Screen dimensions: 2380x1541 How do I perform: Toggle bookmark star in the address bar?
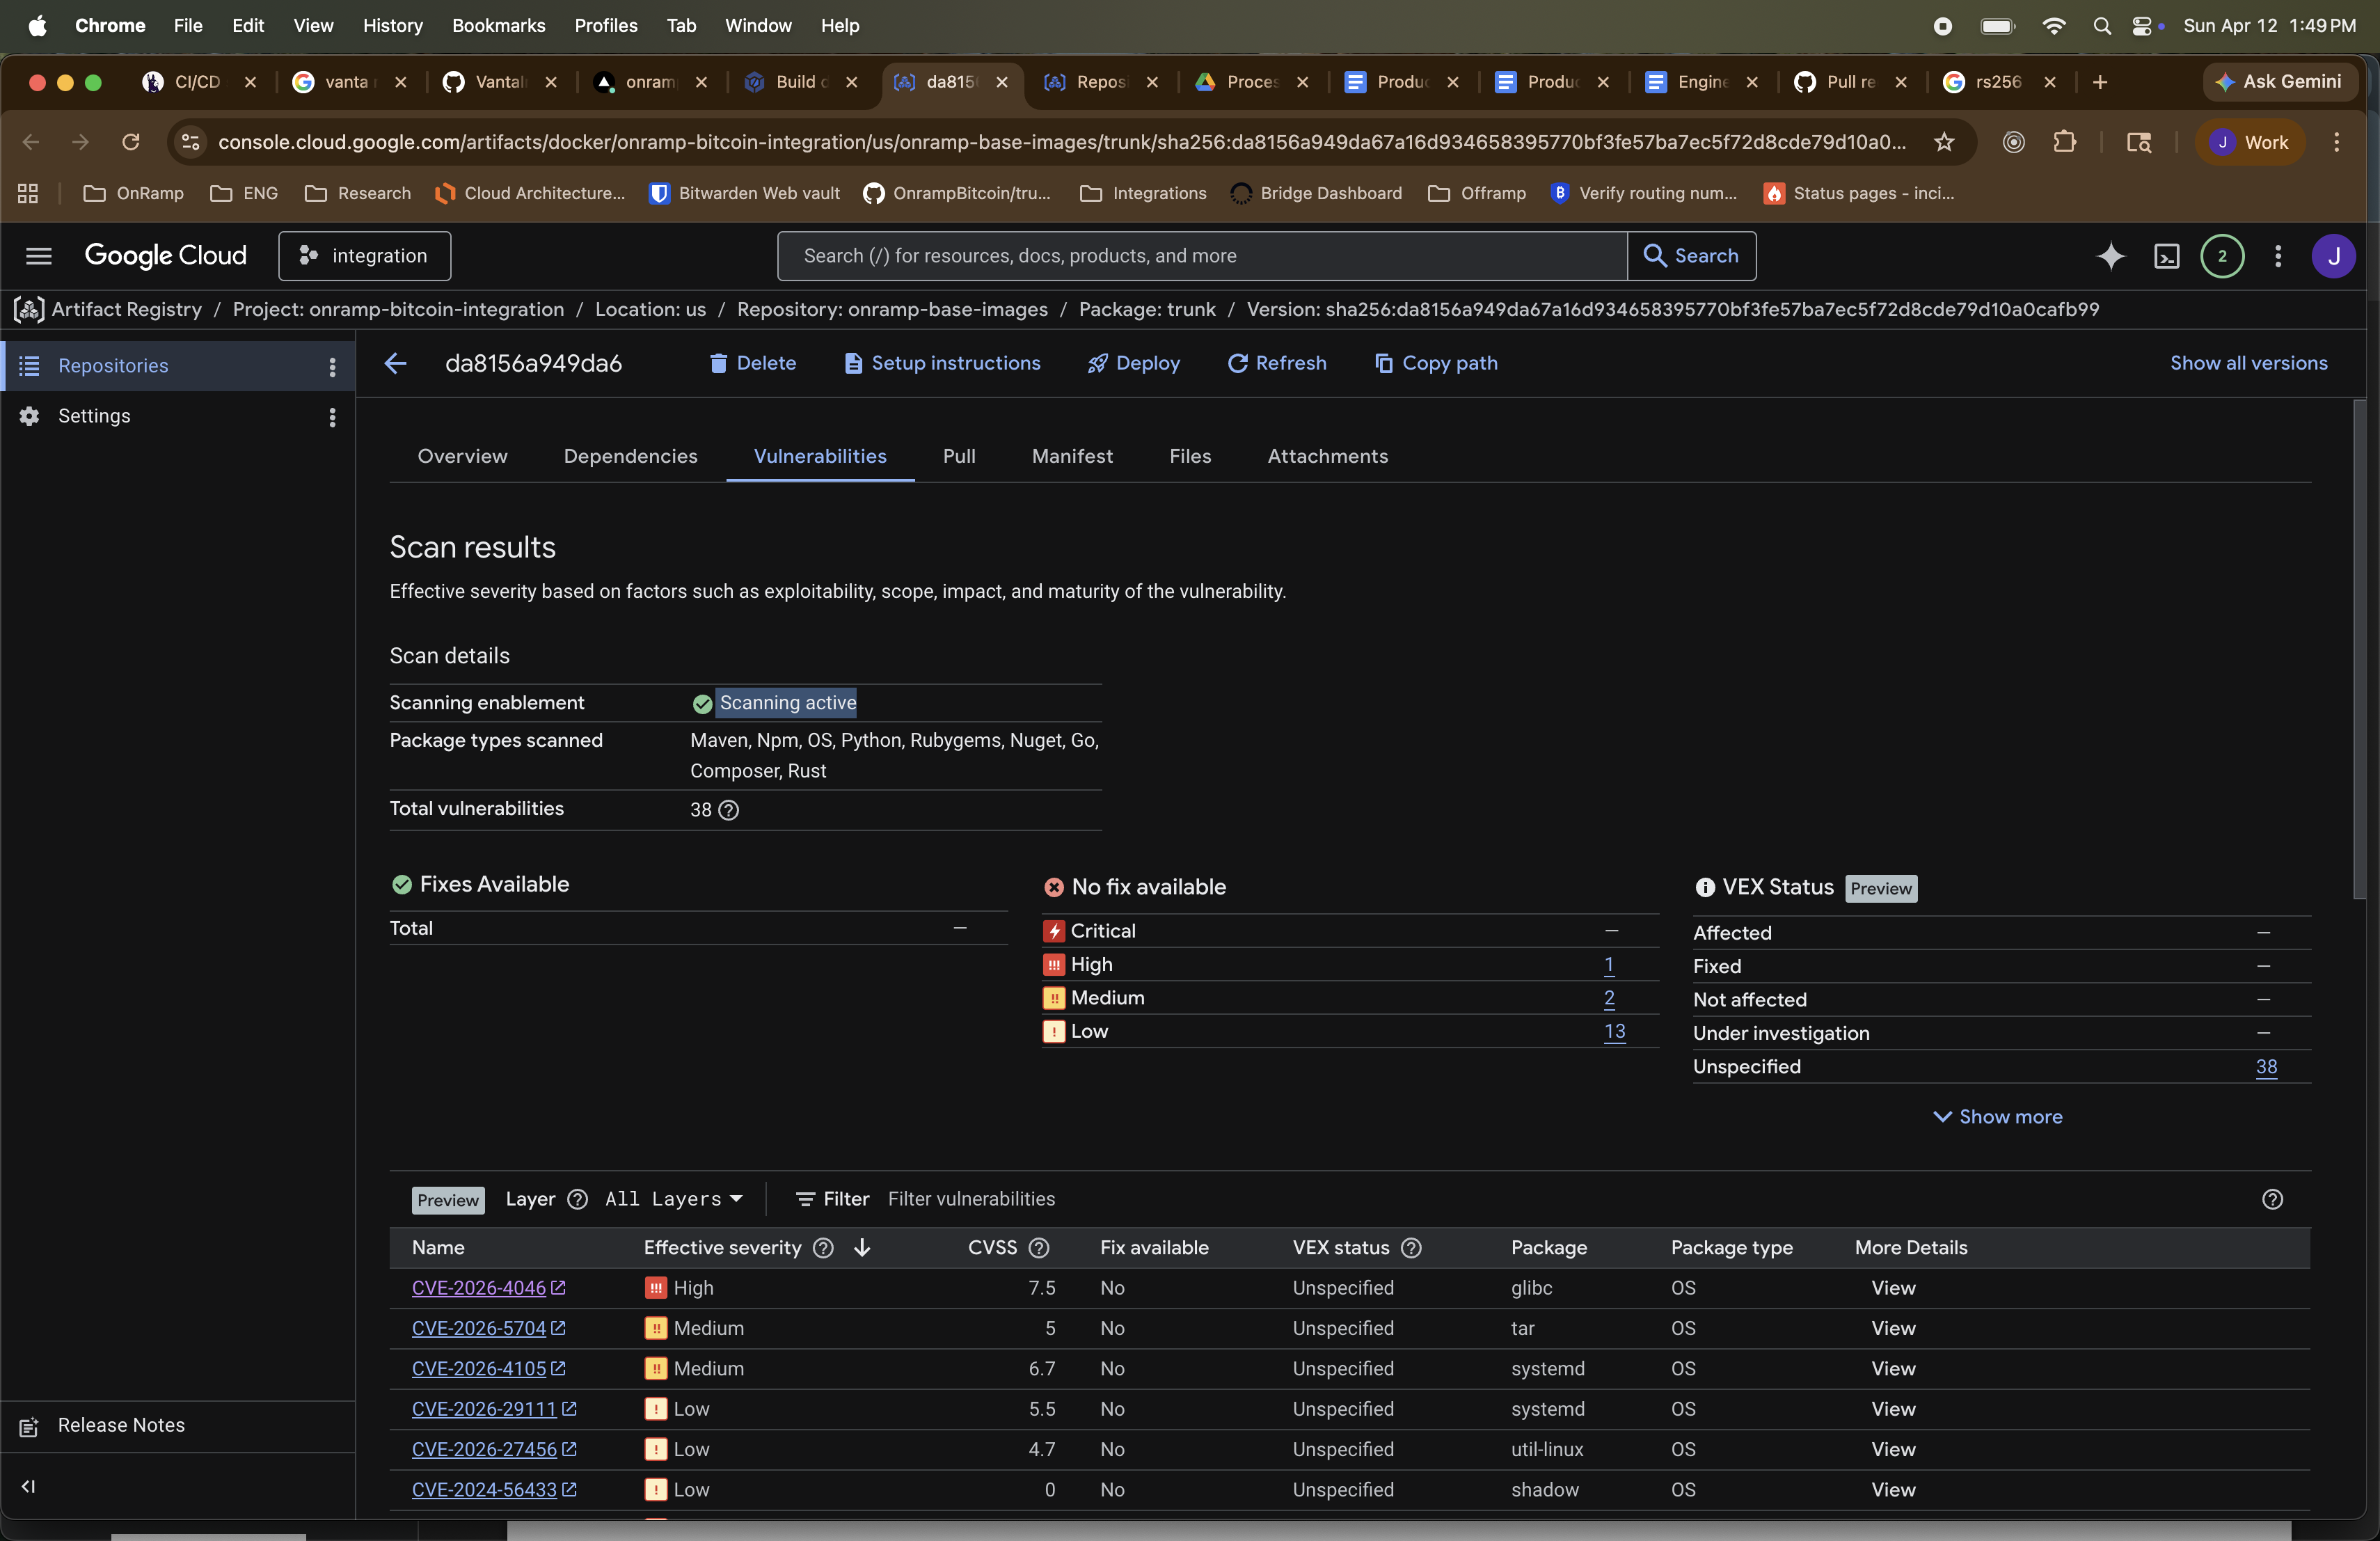pyautogui.click(x=1943, y=142)
